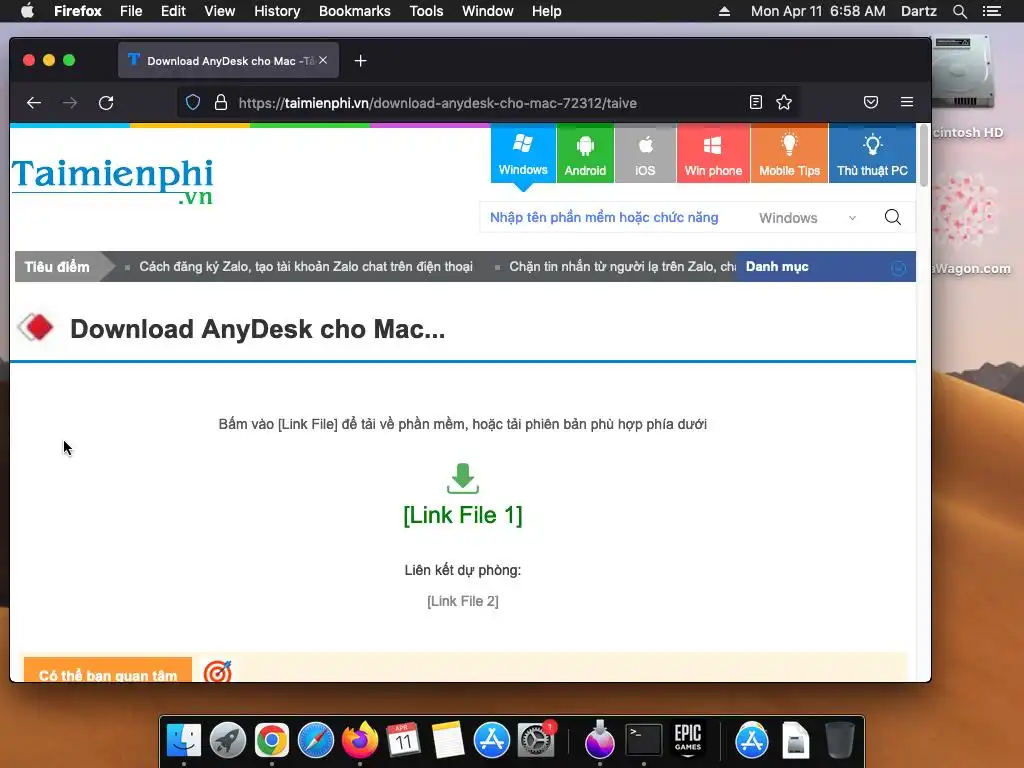The height and width of the screenshot is (768, 1024).
Task: Select the Thủ thuật PC category tile
Action: (x=872, y=153)
